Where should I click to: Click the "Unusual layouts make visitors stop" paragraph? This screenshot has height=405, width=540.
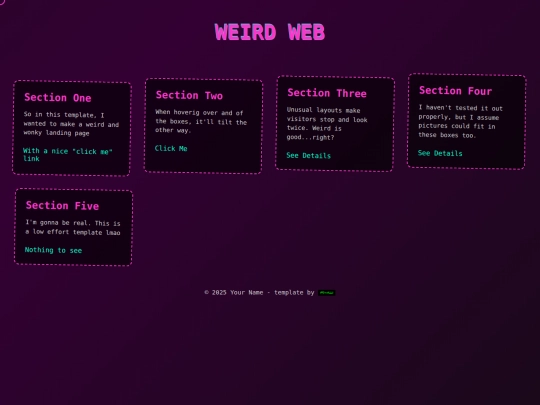tap(327, 124)
